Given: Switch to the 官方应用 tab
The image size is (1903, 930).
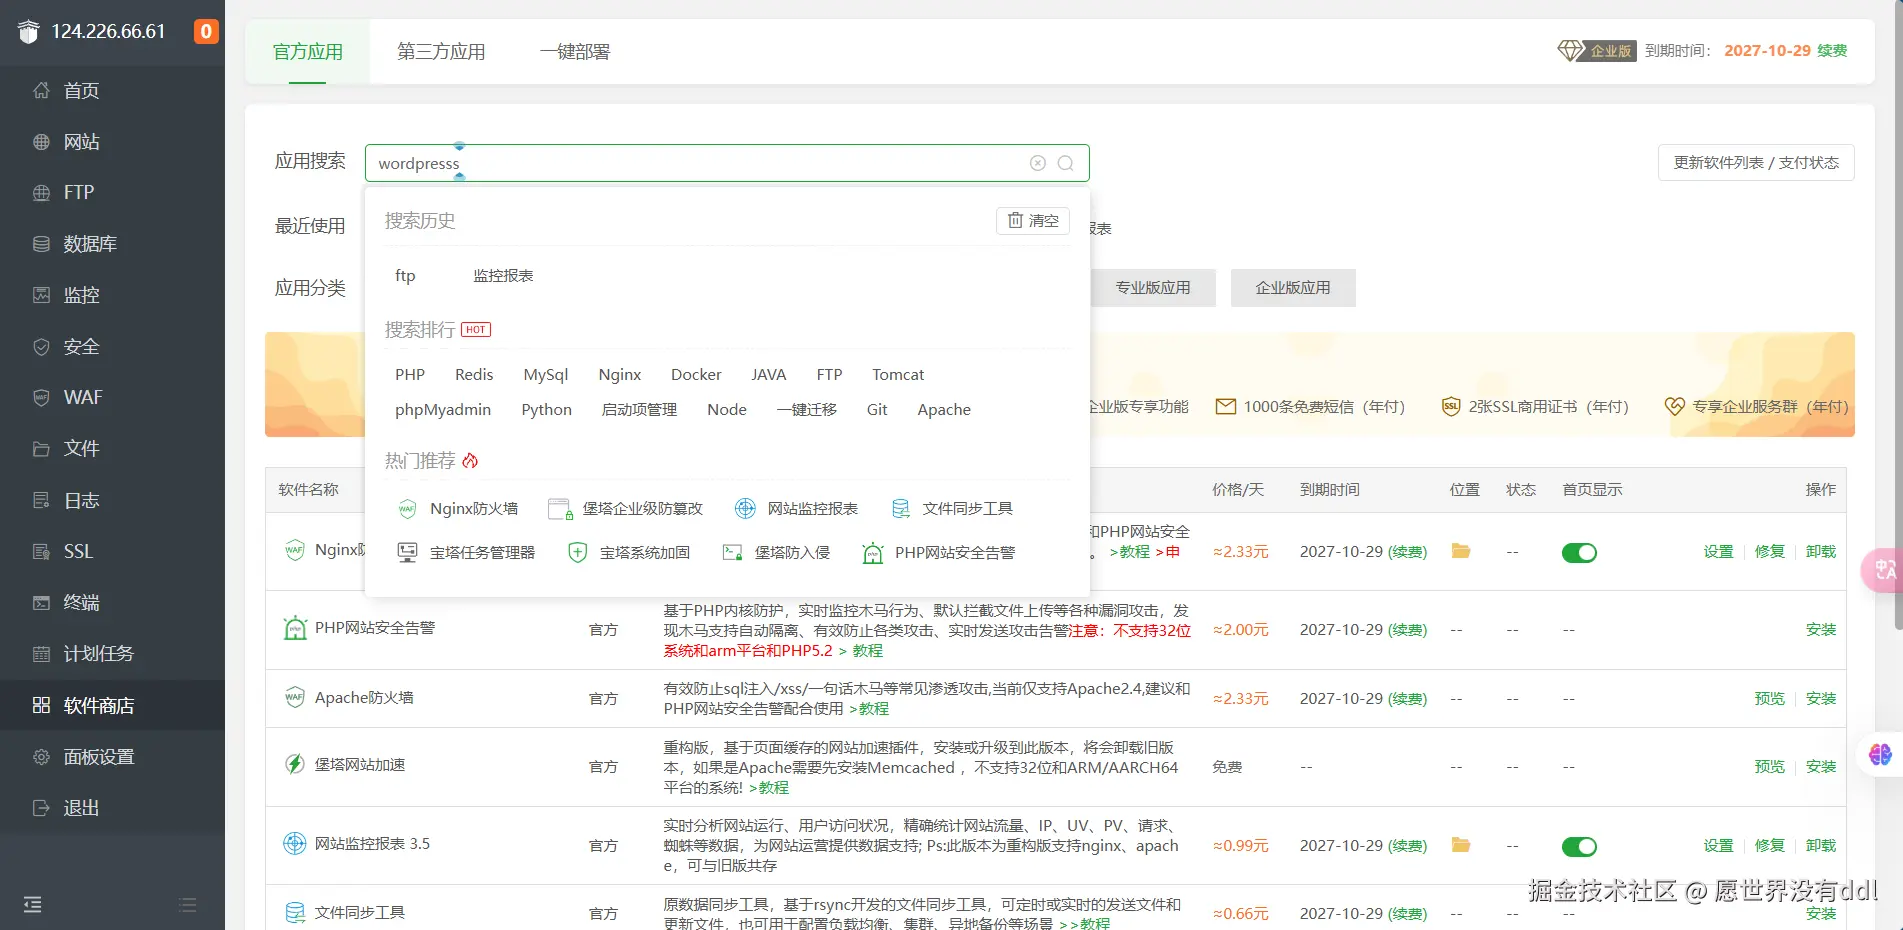Looking at the screenshot, I should 308,52.
